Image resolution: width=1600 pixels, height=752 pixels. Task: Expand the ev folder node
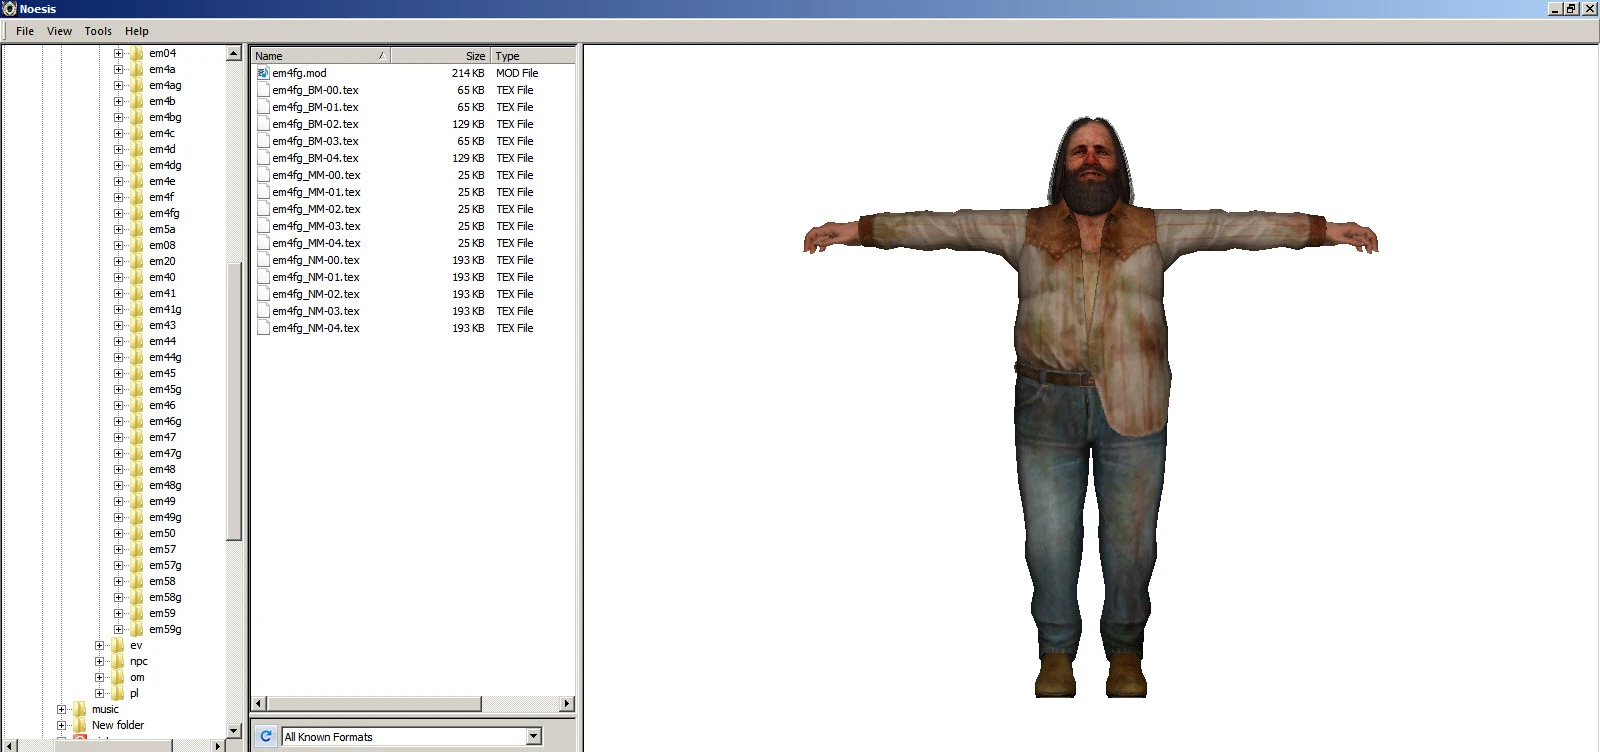pyautogui.click(x=99, y=645)
